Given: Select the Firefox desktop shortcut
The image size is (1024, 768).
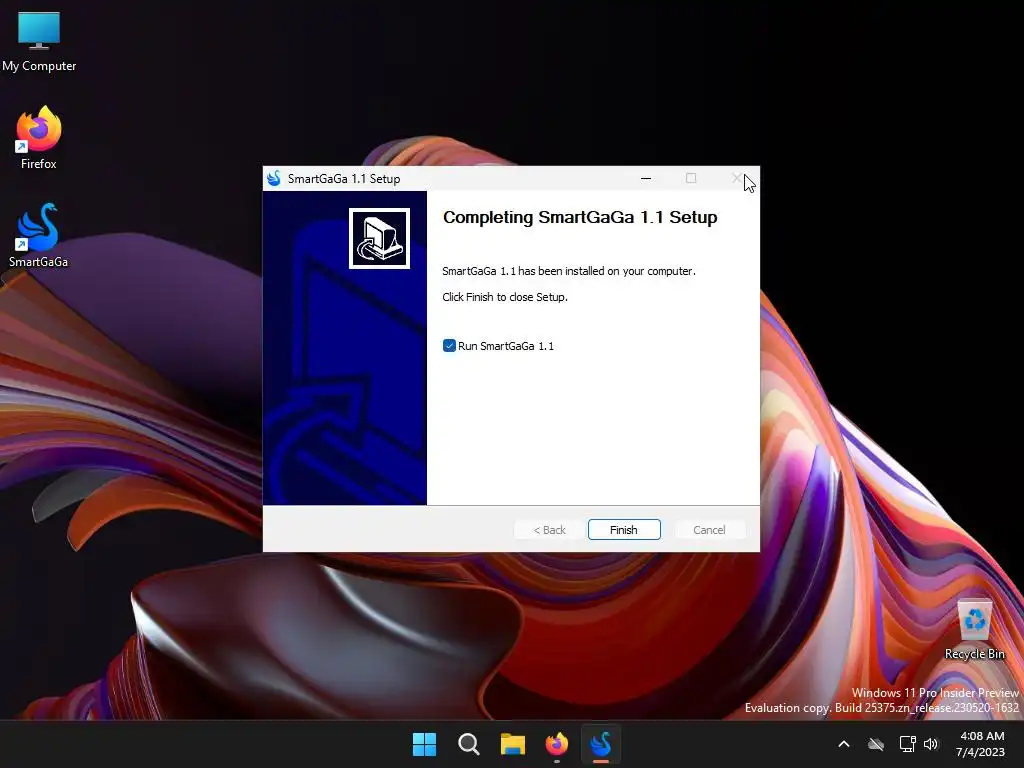Looking at the screenshot, I should pos(39,138).
